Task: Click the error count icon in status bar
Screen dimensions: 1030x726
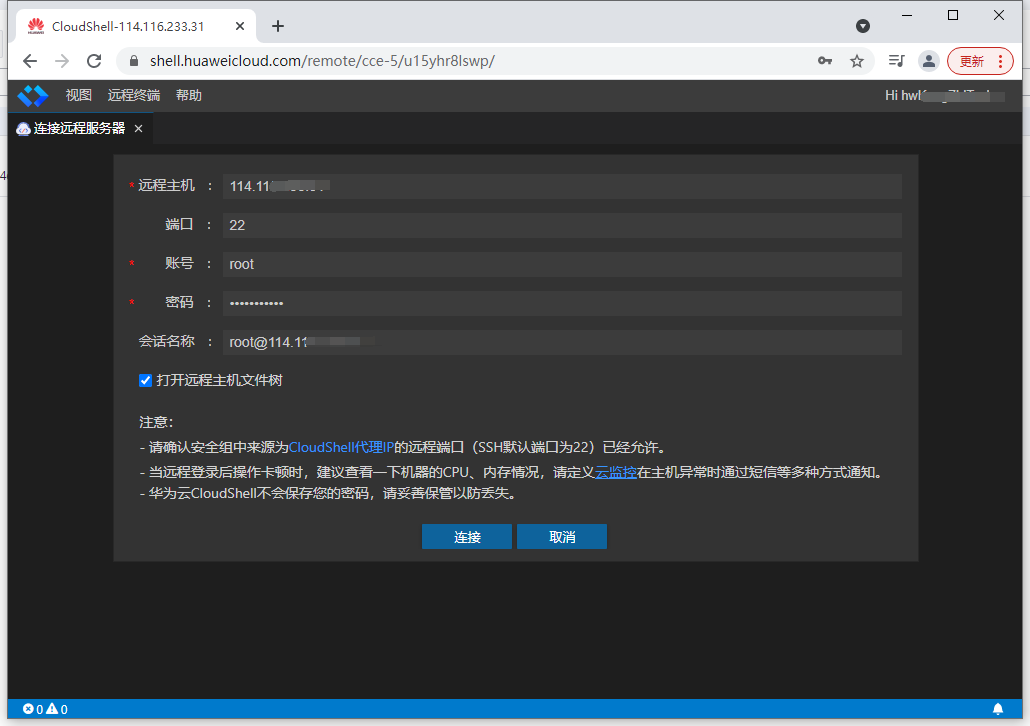Action: tap(28, 709)
